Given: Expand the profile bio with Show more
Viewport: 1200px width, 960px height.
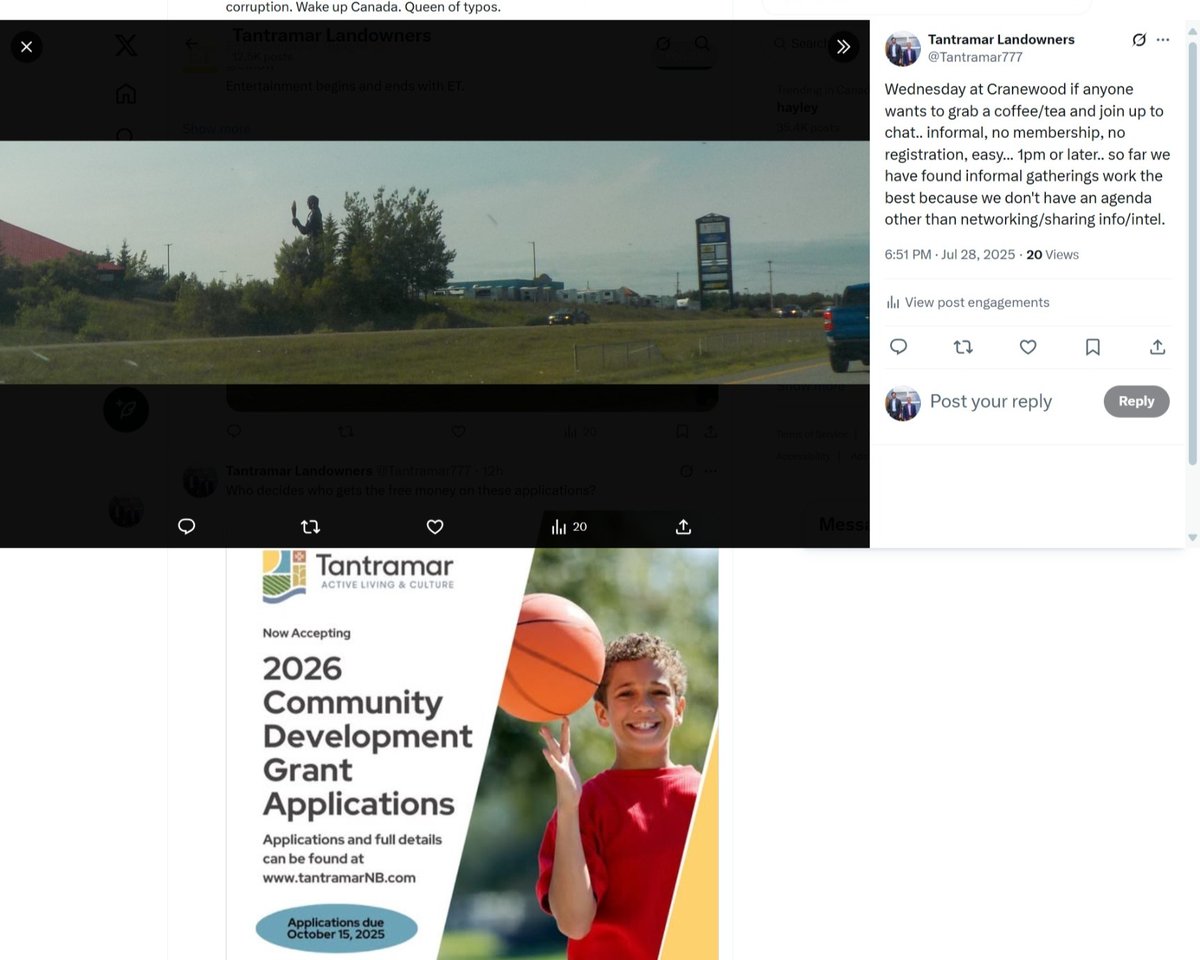Looking at the screenshot, I should point(215,128).
